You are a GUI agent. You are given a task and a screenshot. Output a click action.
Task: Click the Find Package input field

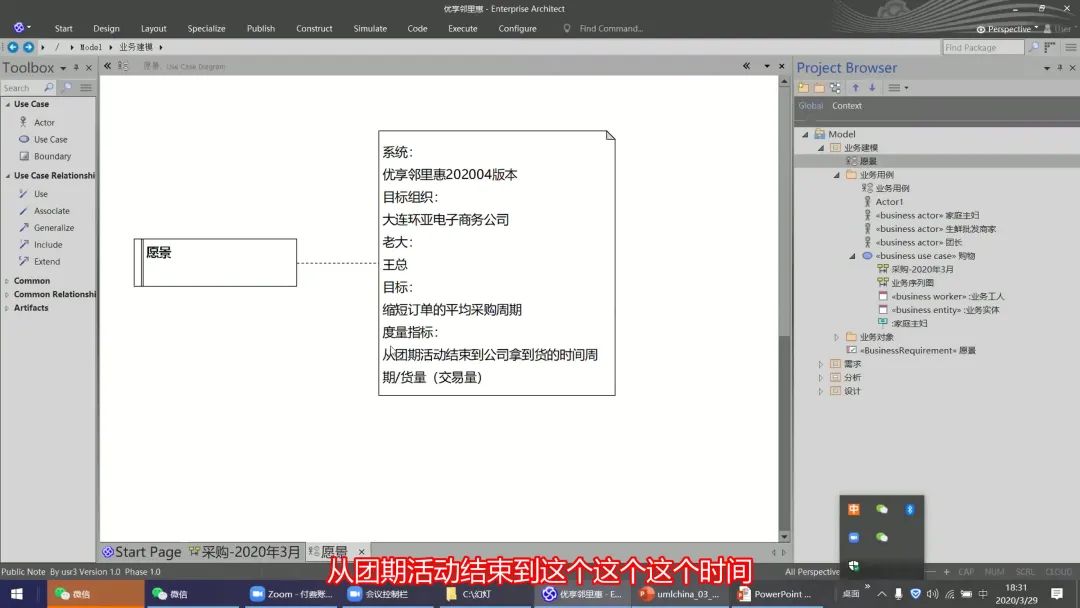pos(983,47)
